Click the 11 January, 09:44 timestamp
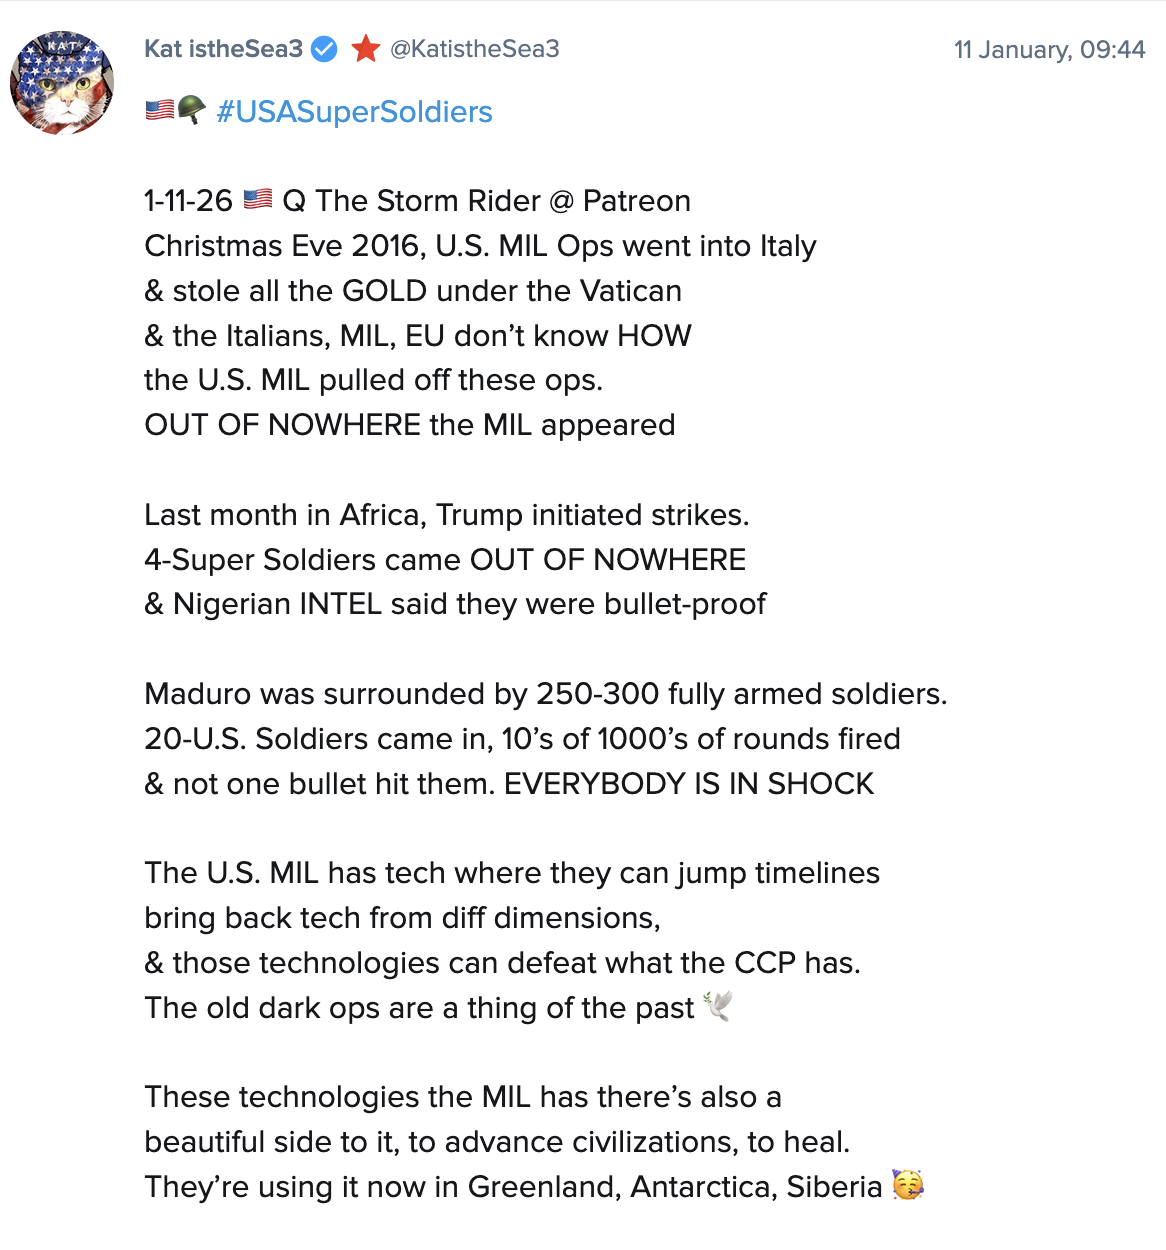This screenshot has height=1250, width=1166. pos(1049,50)
